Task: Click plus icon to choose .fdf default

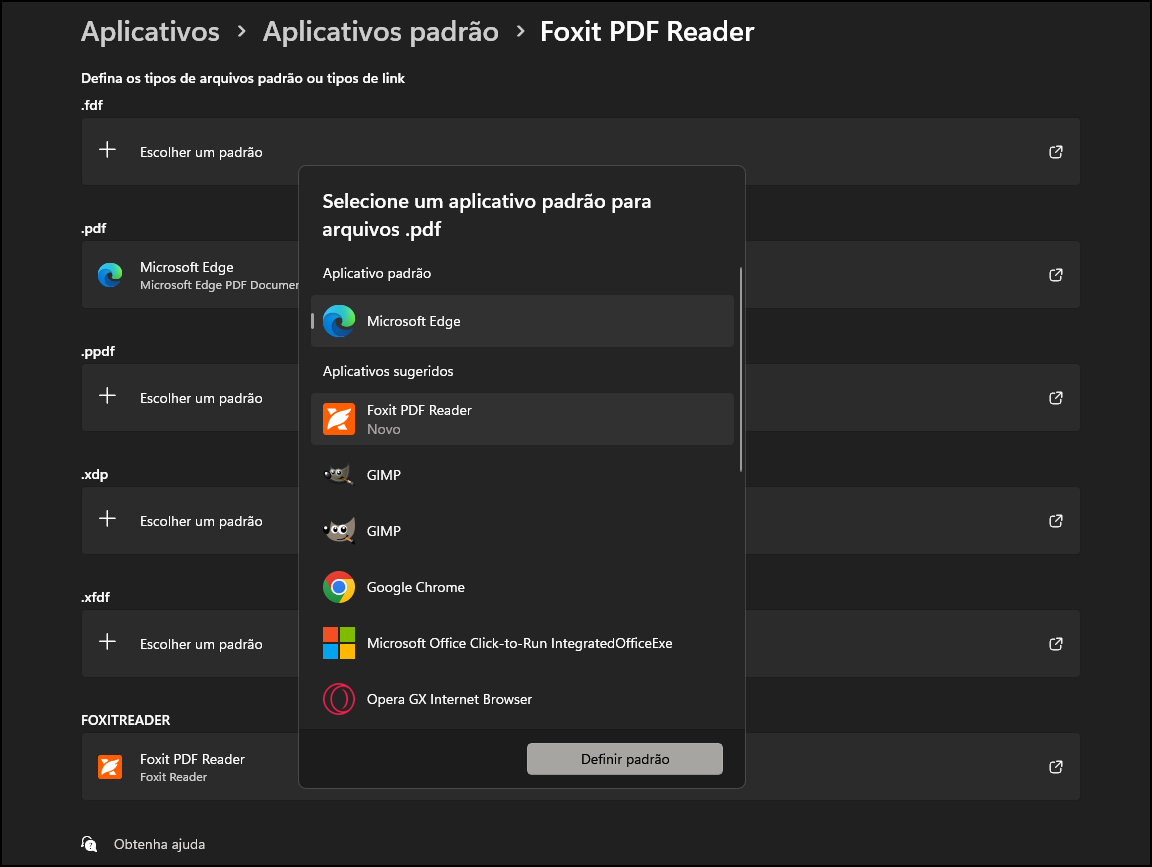Action: (108, 151)
